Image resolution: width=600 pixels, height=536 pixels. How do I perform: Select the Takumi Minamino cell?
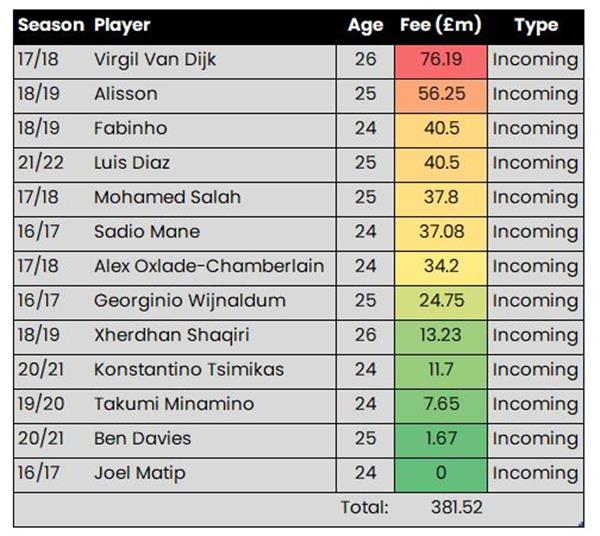click(174, 404)
